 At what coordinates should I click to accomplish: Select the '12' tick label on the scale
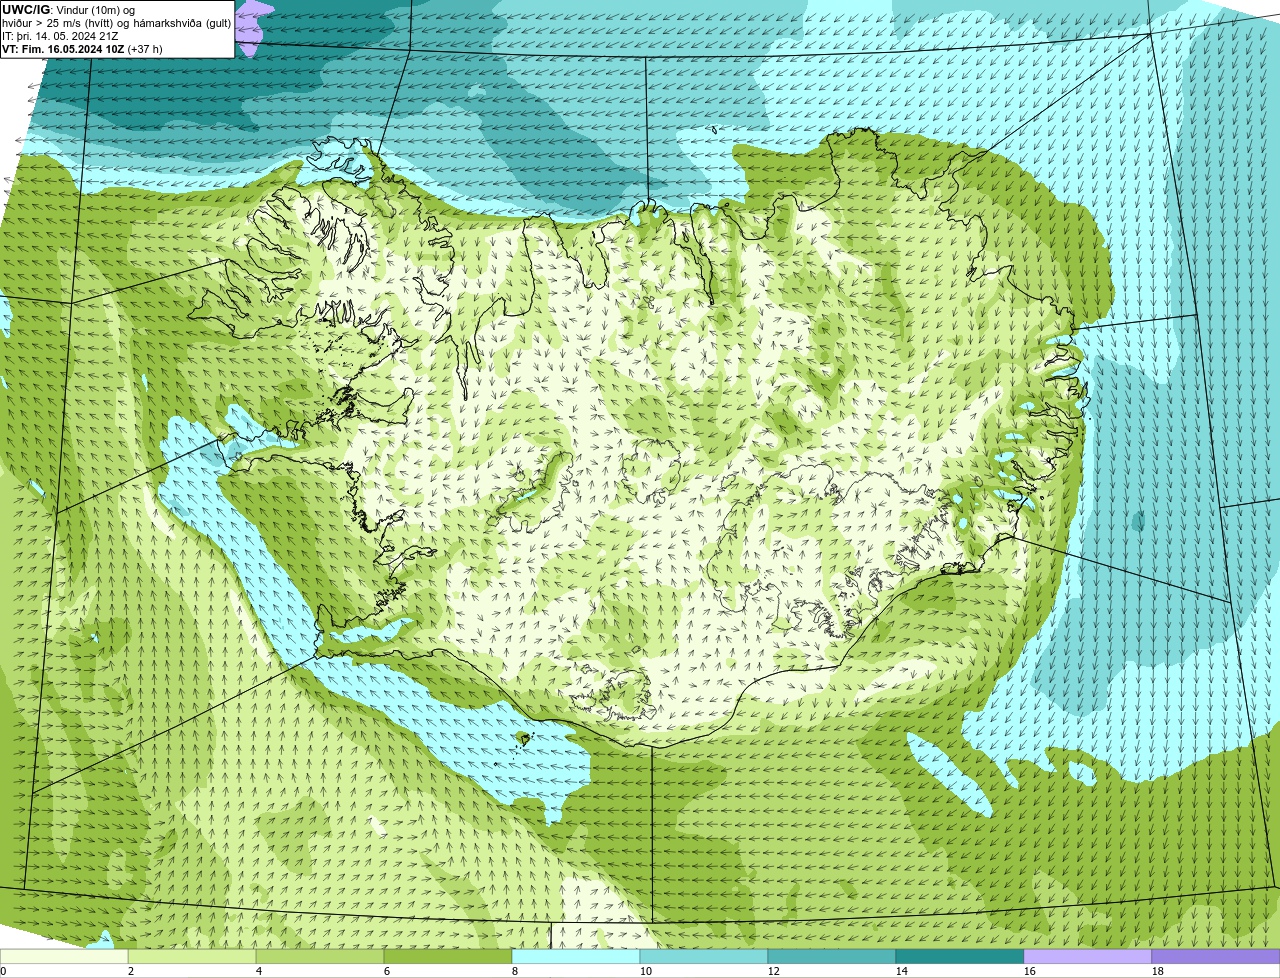click(774, 971)
